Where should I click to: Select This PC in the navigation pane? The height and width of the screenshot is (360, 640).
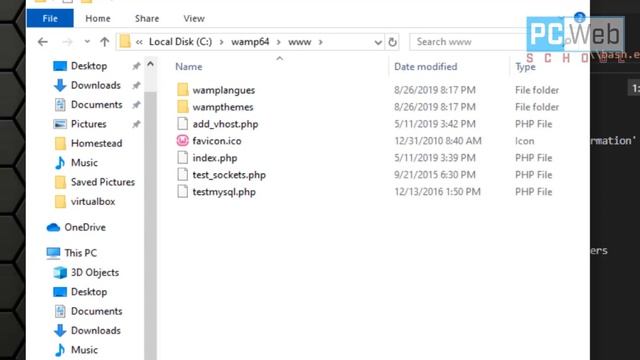[x=81, y=253]
